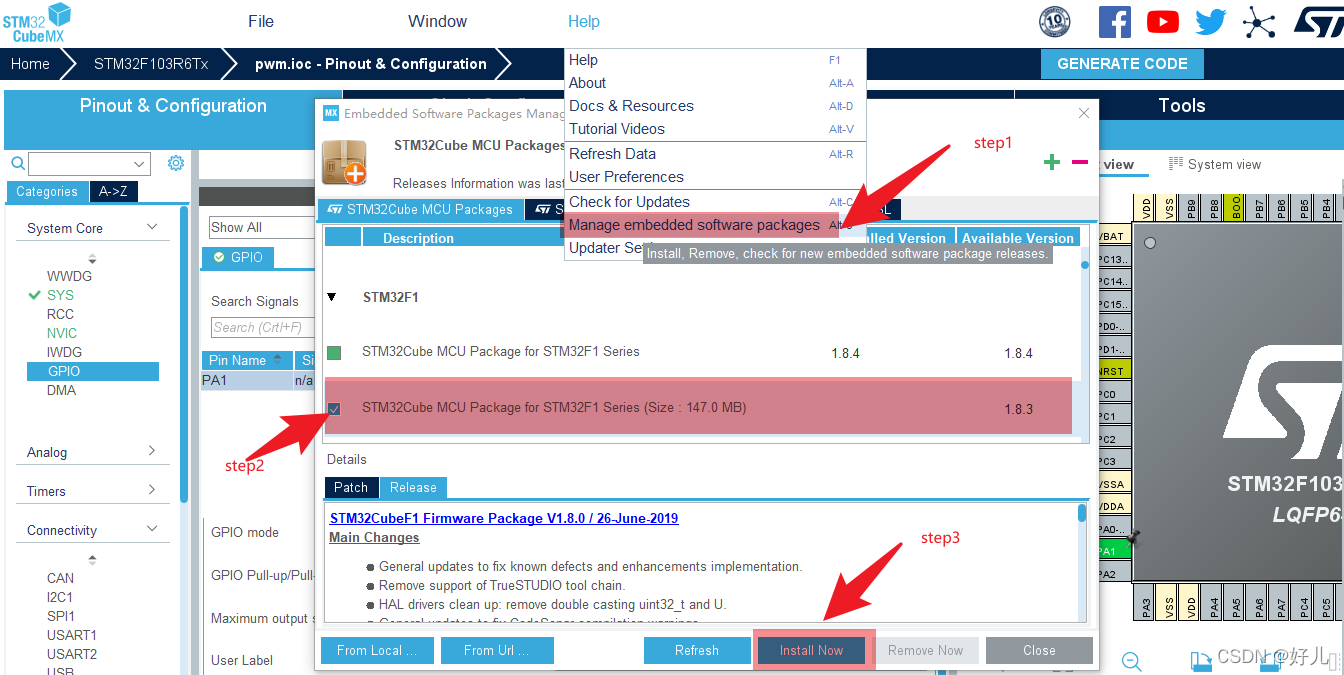1344x675 pixels.
Task: Close the Embedded Software Packages Manager dialog
Action: [1084, 114]
